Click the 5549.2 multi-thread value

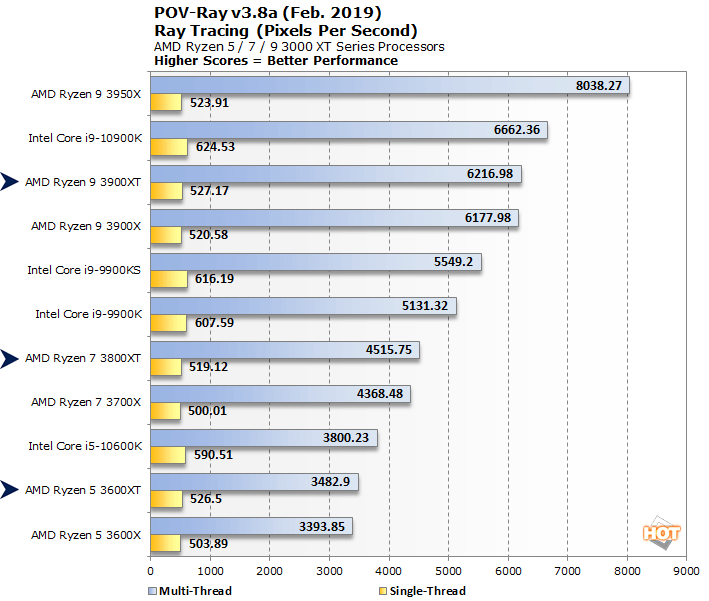pyautogui.click(x=454, y=262)
